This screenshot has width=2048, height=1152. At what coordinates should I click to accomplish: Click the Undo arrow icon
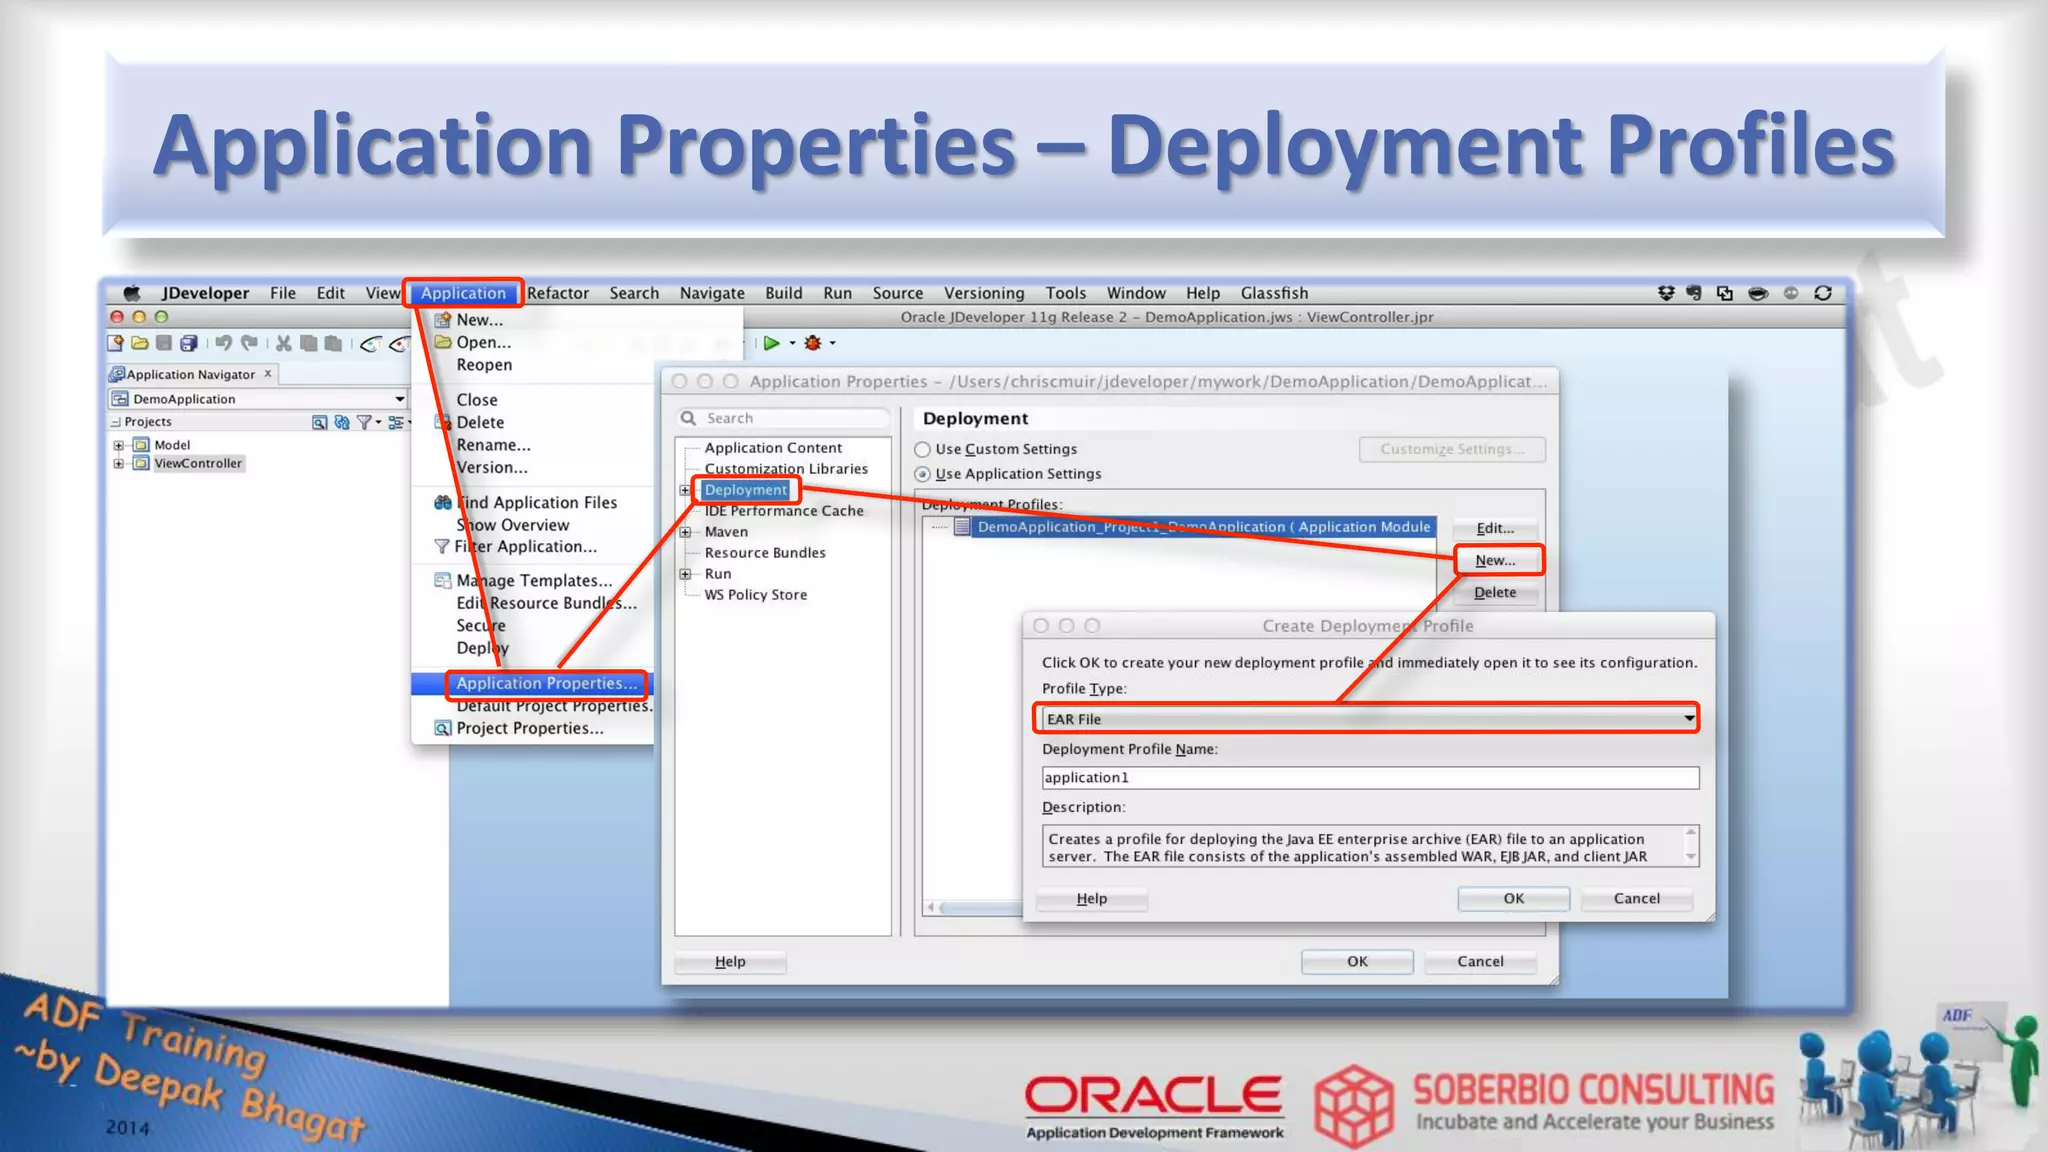coord(223,343)
